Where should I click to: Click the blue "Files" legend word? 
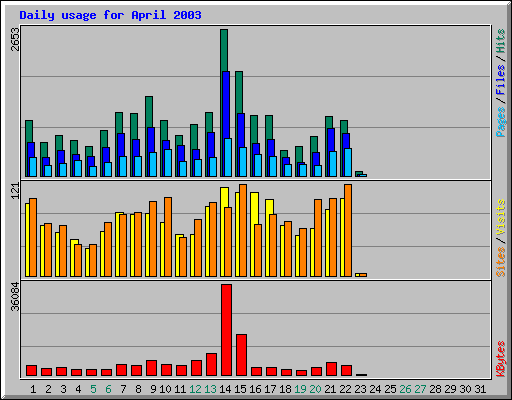501,80
